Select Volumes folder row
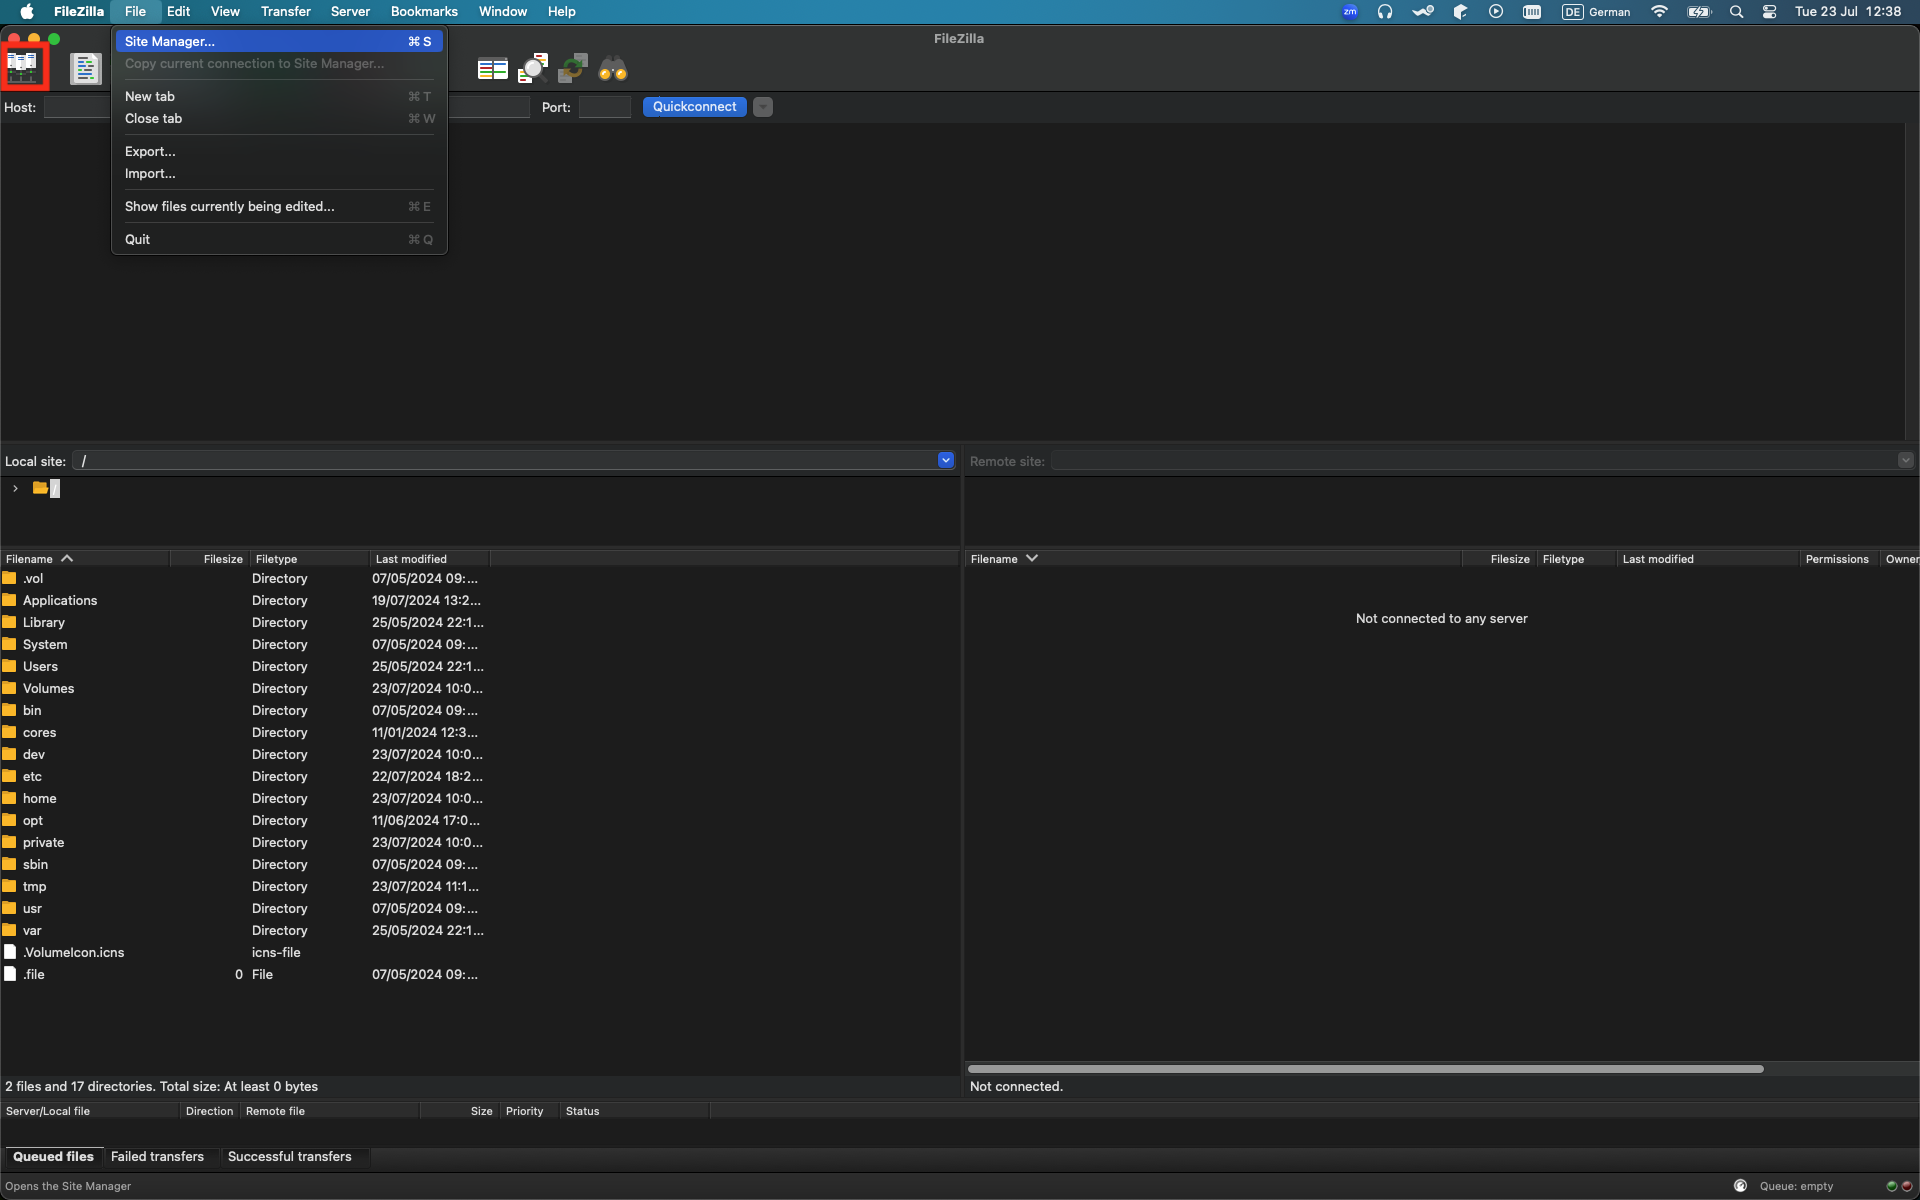Viewport: 1920px width, 1200px height. [x=480, y=688]
